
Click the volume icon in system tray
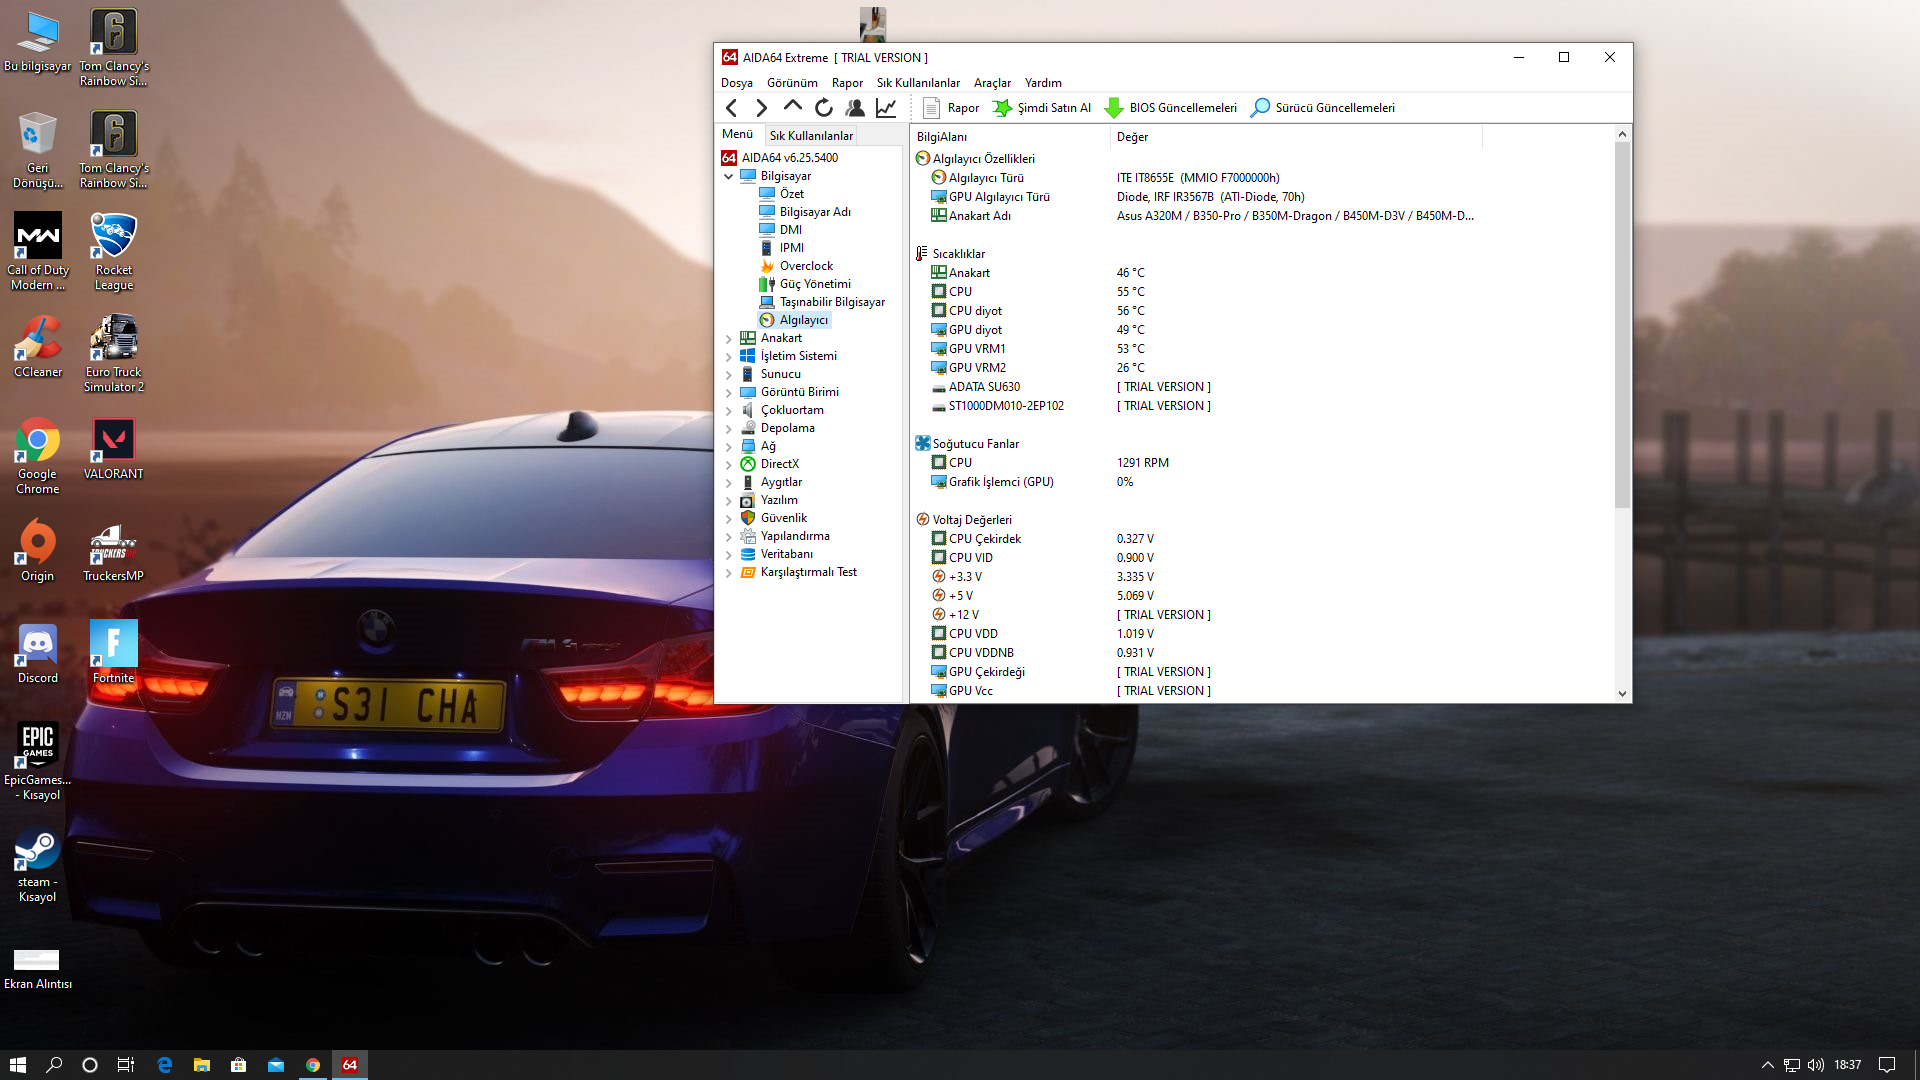tap(1816, 1065)
